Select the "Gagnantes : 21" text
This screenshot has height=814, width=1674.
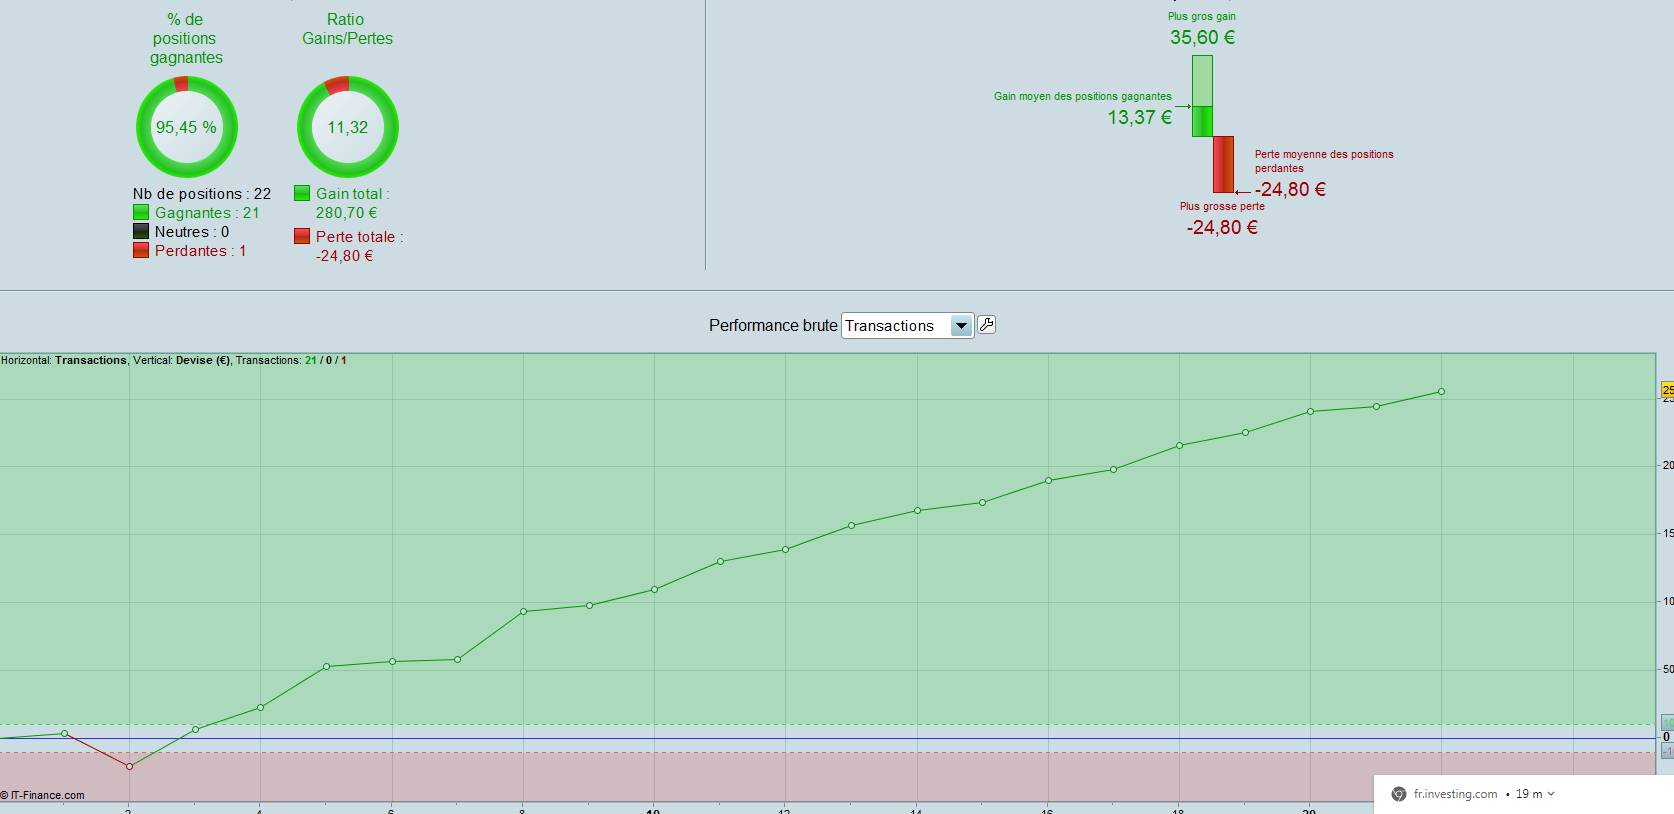(x=207, y=213)
